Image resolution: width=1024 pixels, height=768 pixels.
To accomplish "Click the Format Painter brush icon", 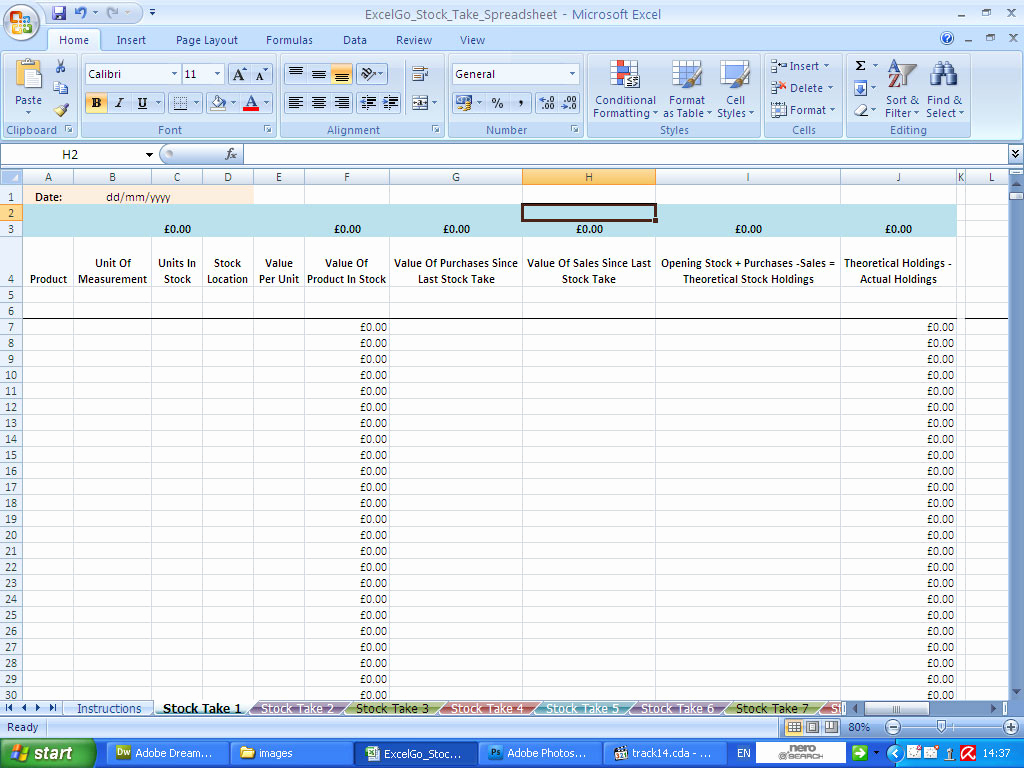I will tap(61, 110).
